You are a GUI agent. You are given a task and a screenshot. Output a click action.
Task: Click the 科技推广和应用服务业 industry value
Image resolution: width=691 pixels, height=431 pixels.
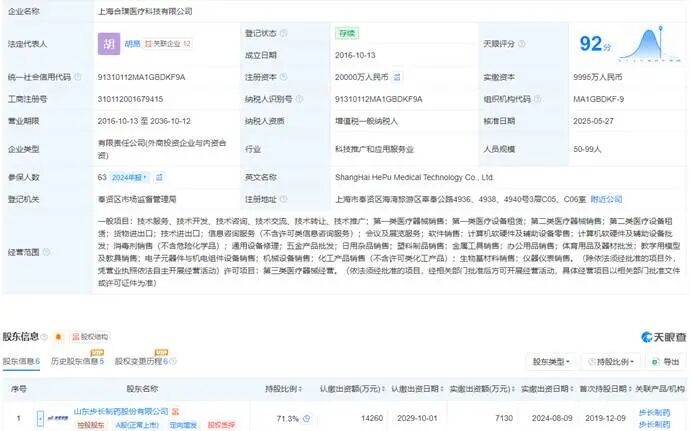pyautogui.click(x=375, y=149)
